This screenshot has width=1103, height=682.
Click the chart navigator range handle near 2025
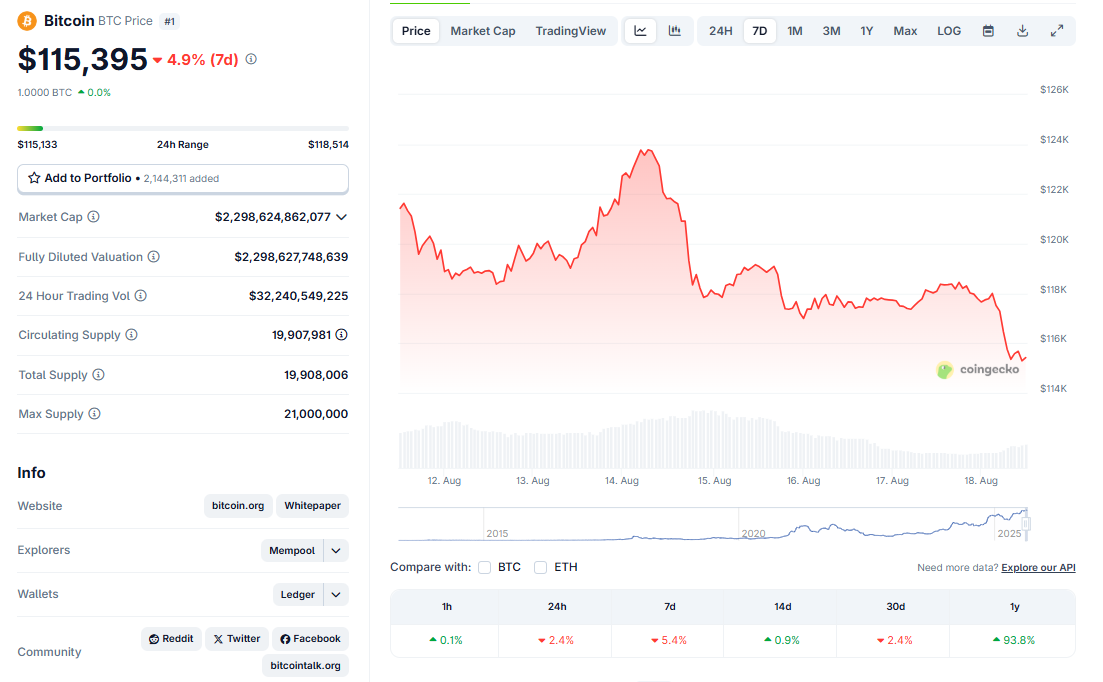tap(1026, 524)
